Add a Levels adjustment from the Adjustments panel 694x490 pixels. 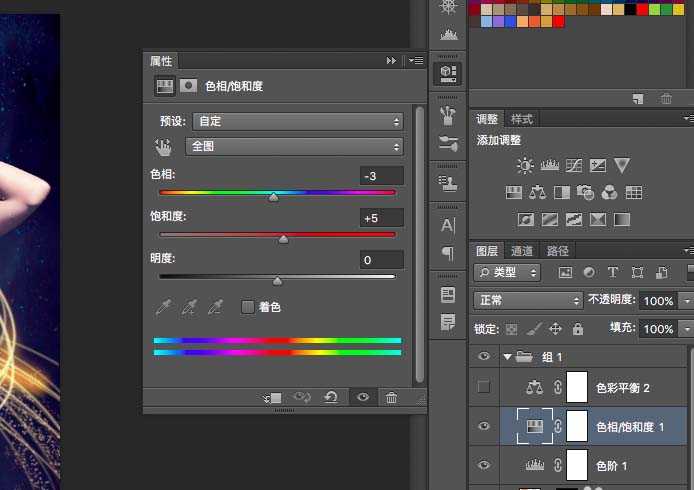549,165
